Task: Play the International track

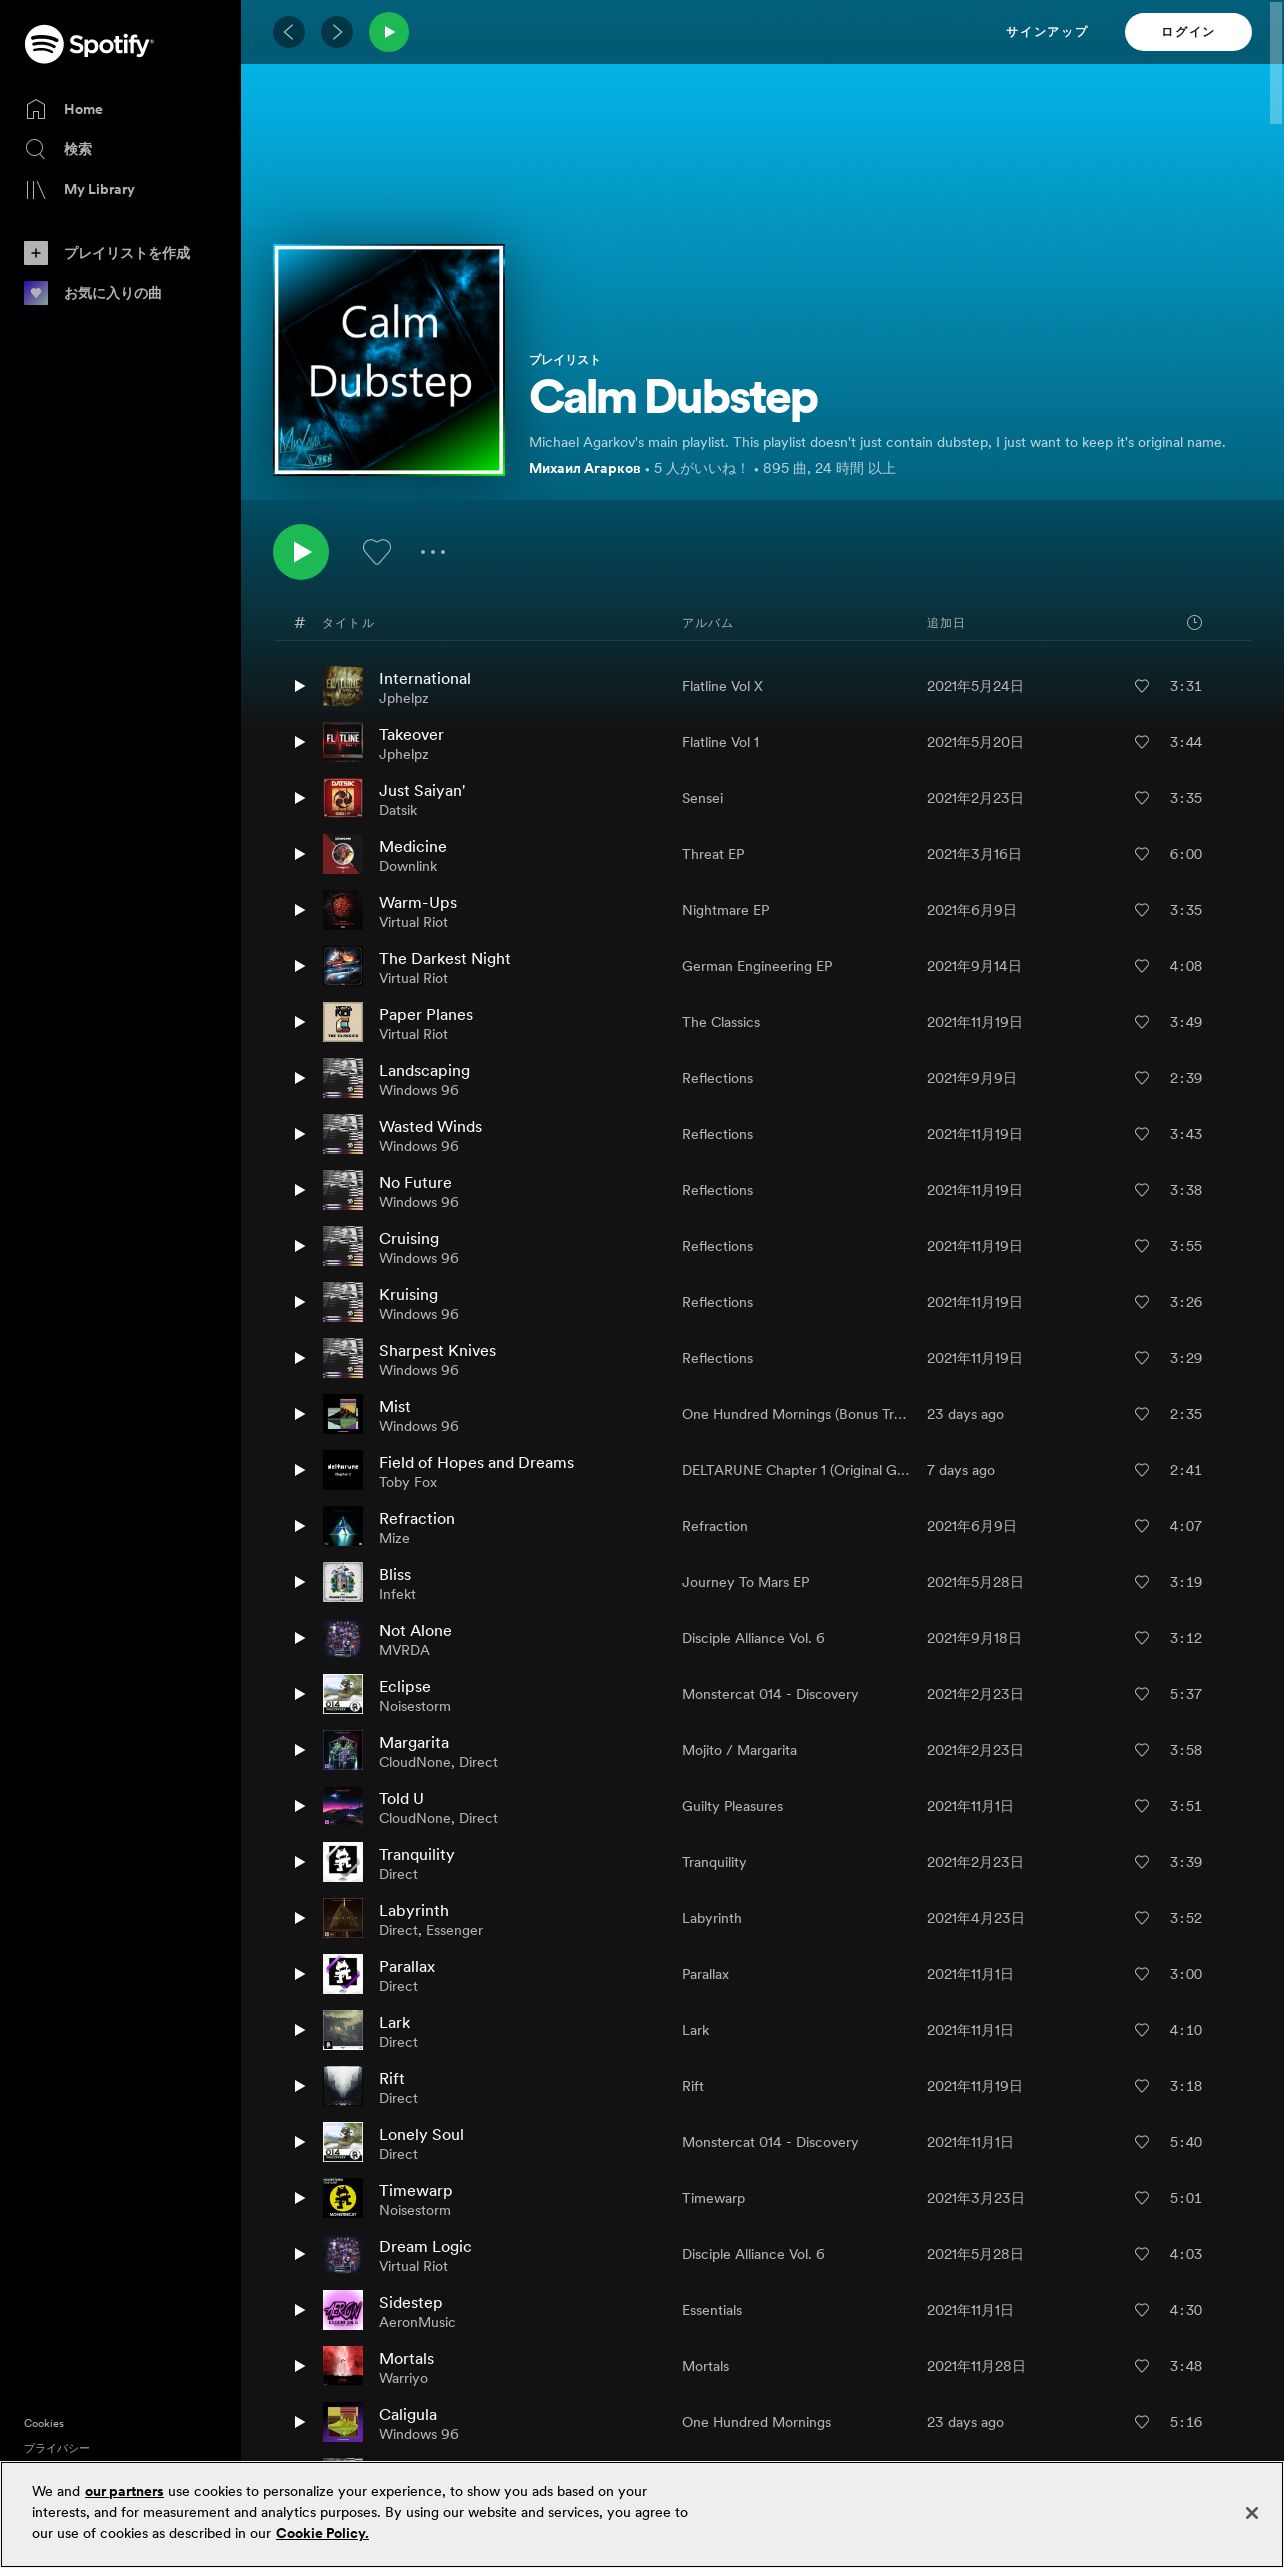Action: [299, 686]
